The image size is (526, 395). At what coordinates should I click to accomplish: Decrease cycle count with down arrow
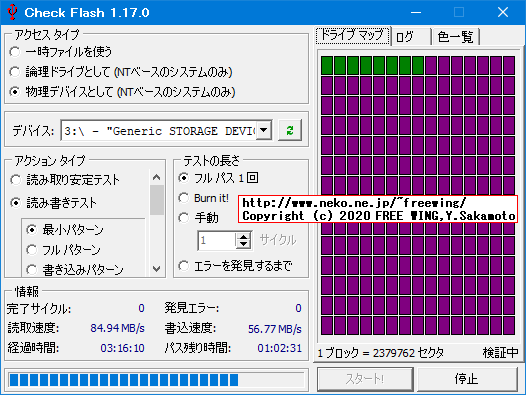click(244, 244)
